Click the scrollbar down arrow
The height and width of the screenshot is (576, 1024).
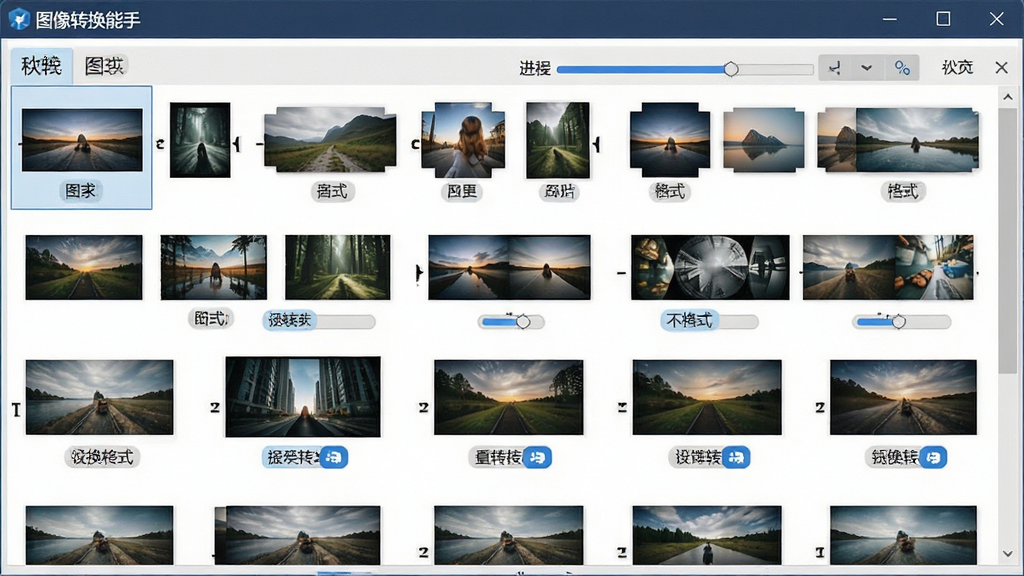tap(1008, 554)
